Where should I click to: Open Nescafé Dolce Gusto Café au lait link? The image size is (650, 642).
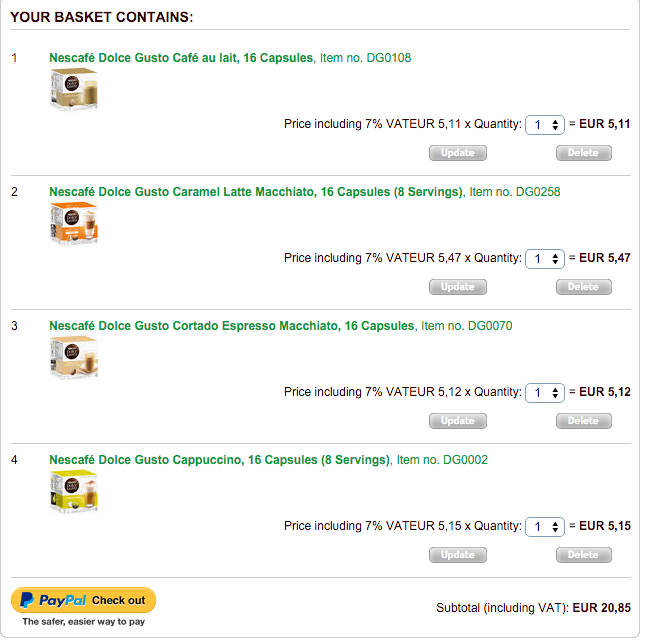coord(181,58)
